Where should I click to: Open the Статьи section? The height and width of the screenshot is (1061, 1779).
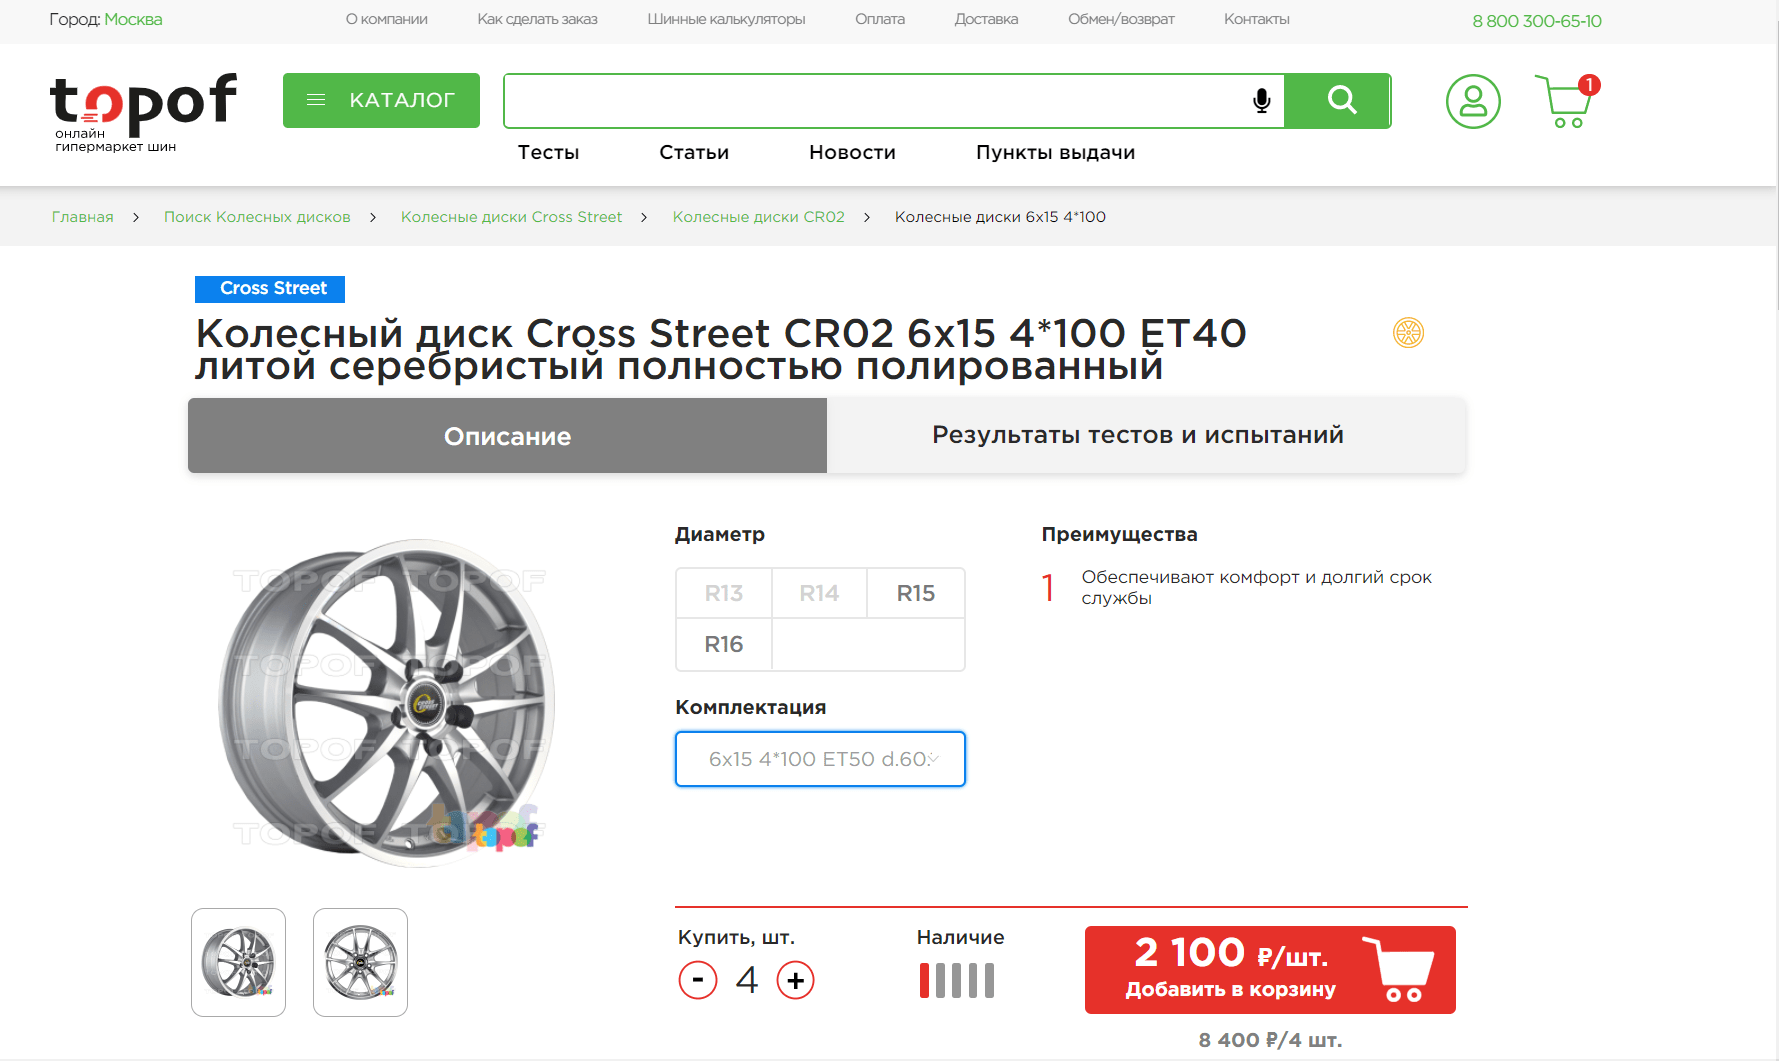point(694,153)
